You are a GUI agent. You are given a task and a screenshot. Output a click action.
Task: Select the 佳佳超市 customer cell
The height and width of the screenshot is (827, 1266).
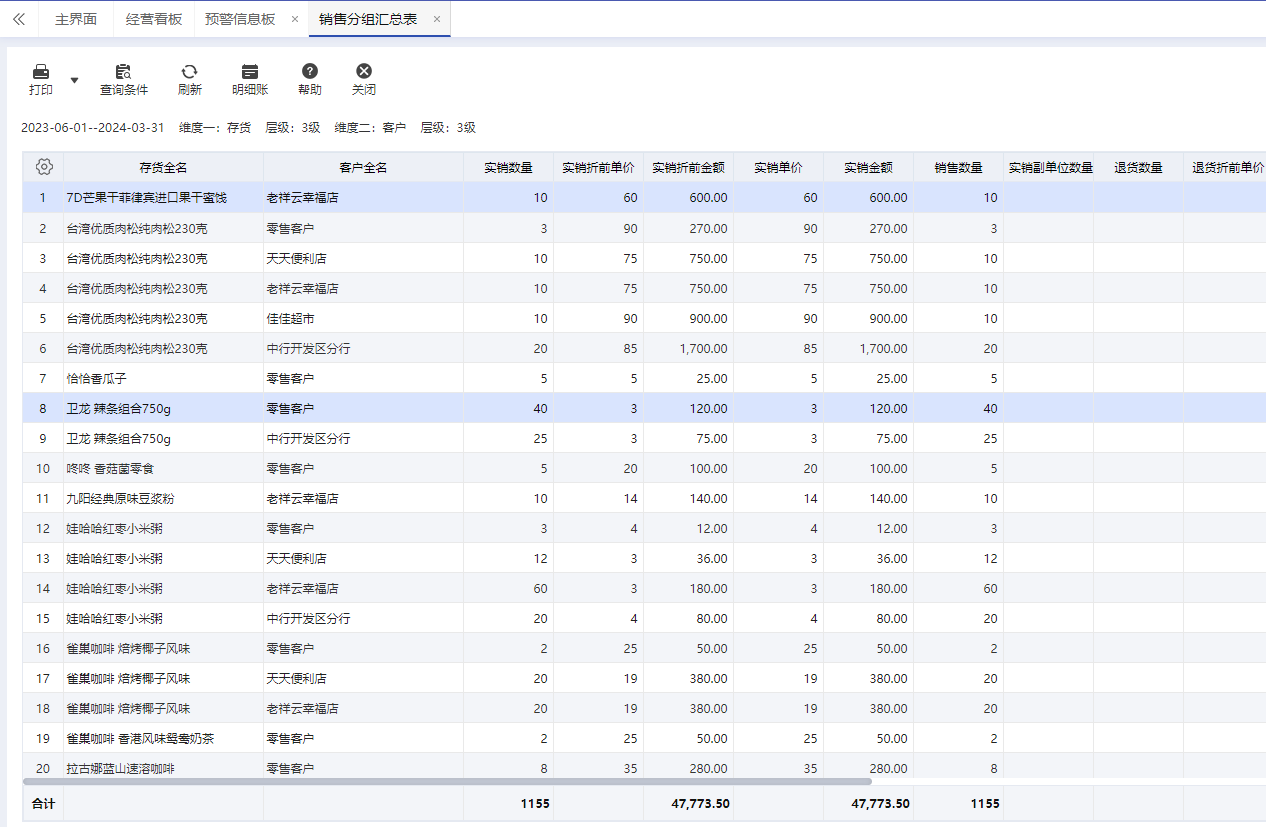(291, 318)
